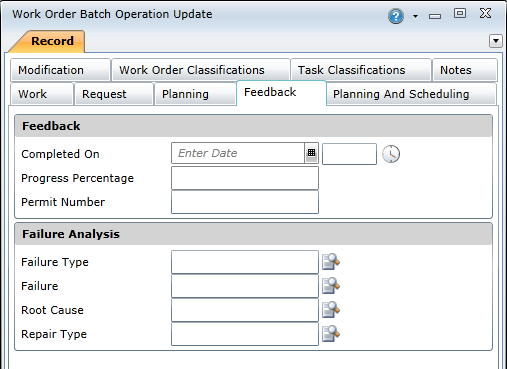This screenshot has width=507, height=369.
Task: Focus the Progress Percentage field
Action: tap(245, 178)
